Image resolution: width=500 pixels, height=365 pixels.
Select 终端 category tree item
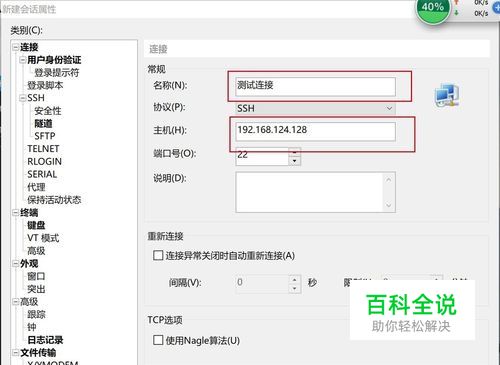29,213
